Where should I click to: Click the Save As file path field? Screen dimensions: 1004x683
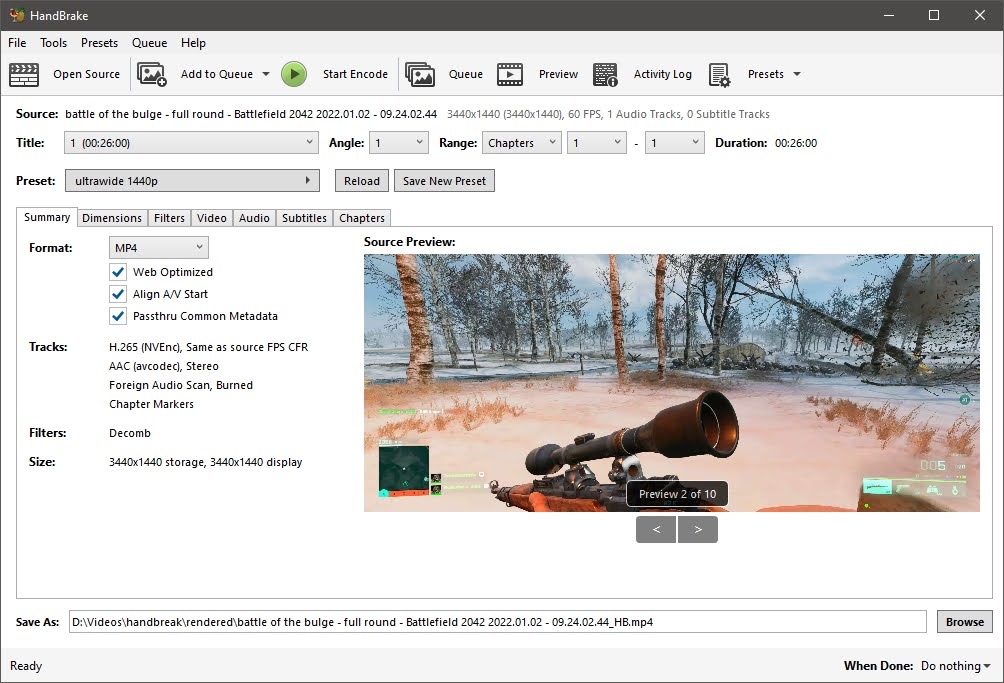point(497,622)
